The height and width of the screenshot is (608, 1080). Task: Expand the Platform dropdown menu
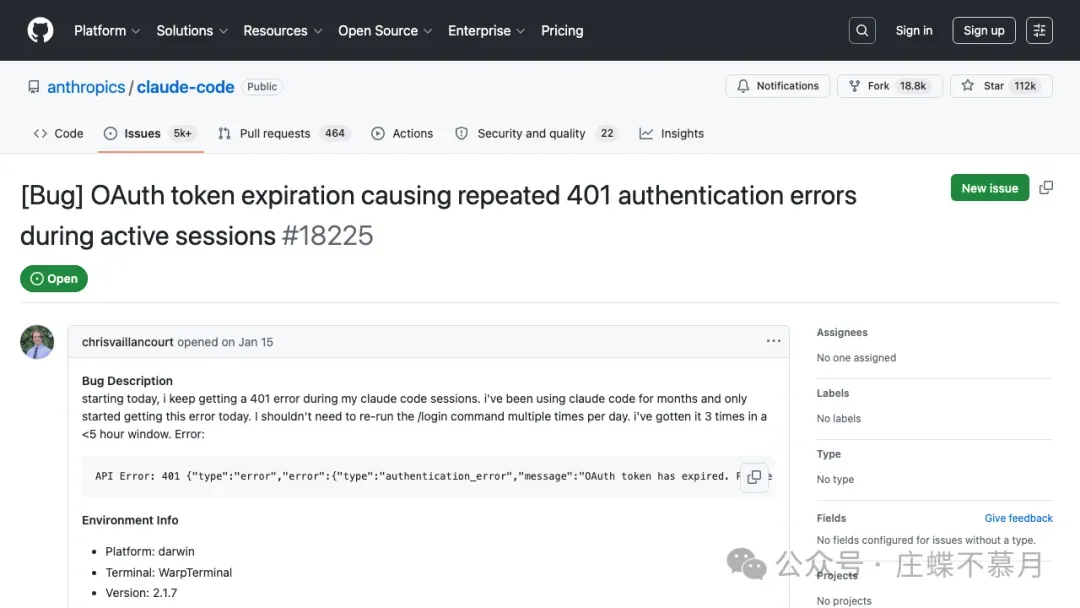click(x=107, y=31)
